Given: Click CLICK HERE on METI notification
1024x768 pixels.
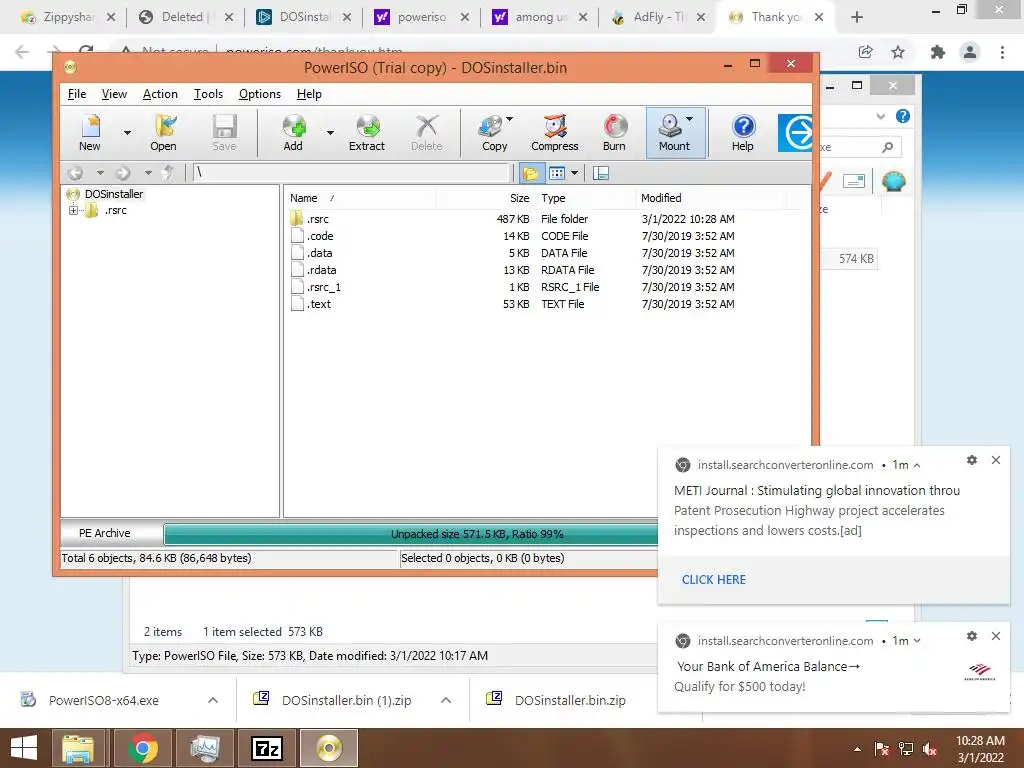Looking at the screenshot, I should pyautogui.click(x=713, y=580).
